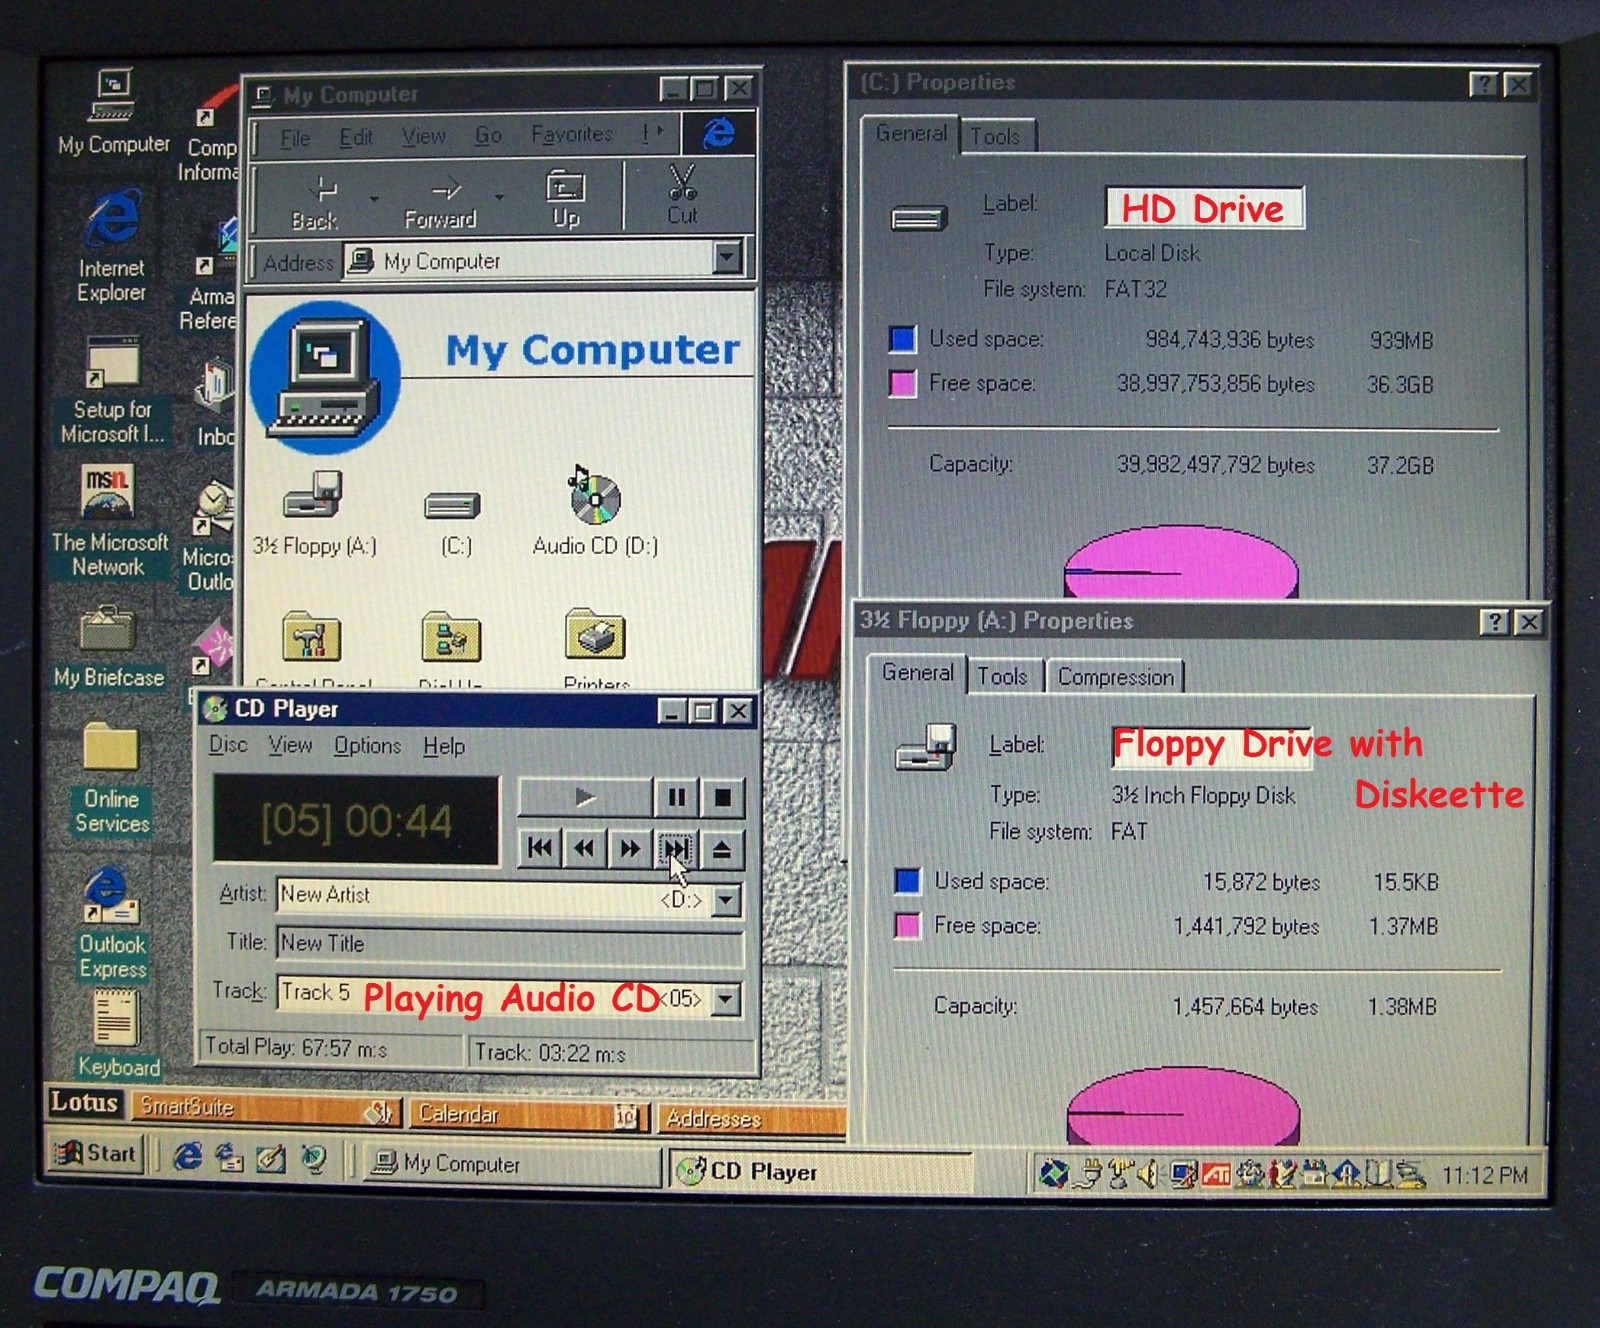Open the My Computer desktop icon
Screen dimensions: 1600x1328
(x=113, y=111)
